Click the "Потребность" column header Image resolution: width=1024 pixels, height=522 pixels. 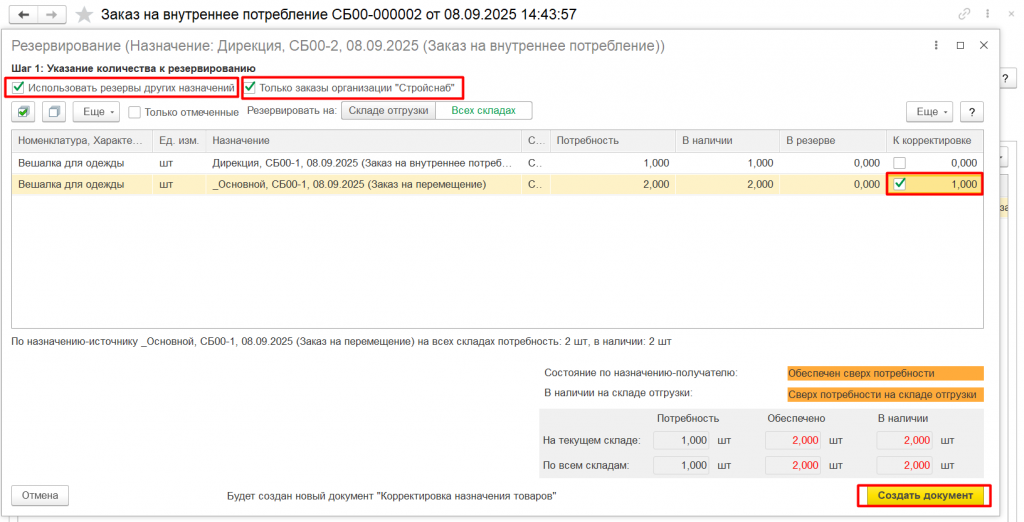(x=613, y=140)
